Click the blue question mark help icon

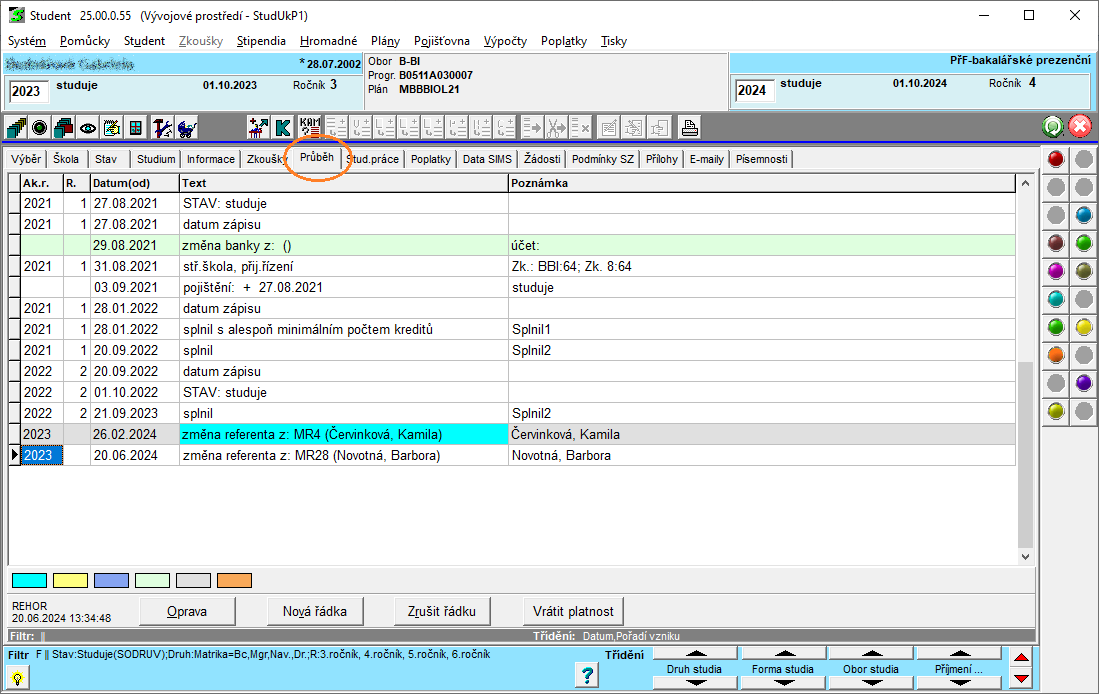[588, 675]
